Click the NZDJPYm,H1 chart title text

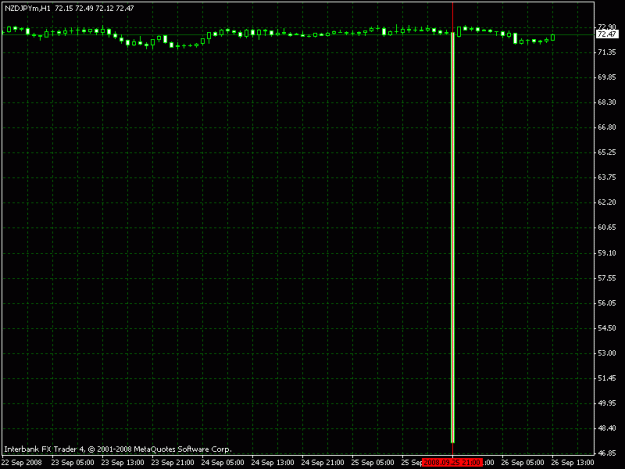[28, 8]
